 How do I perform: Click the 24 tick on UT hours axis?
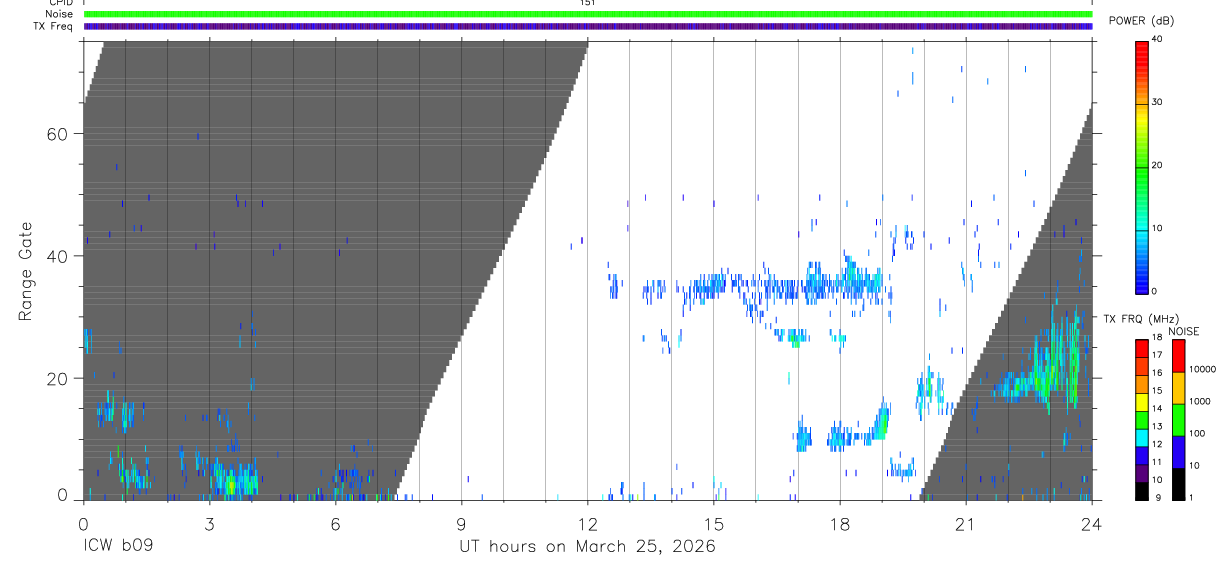1091,523
